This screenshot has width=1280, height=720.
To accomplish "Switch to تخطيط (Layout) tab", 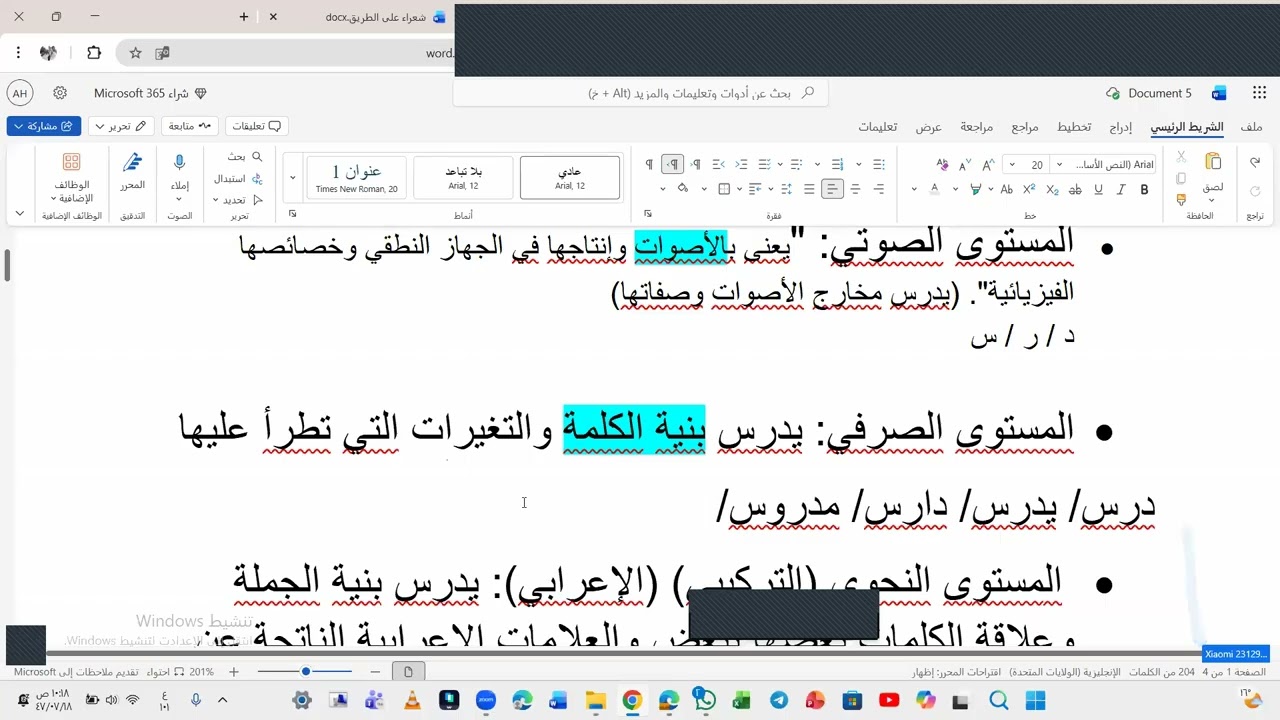I will (x=1074, y=127).
